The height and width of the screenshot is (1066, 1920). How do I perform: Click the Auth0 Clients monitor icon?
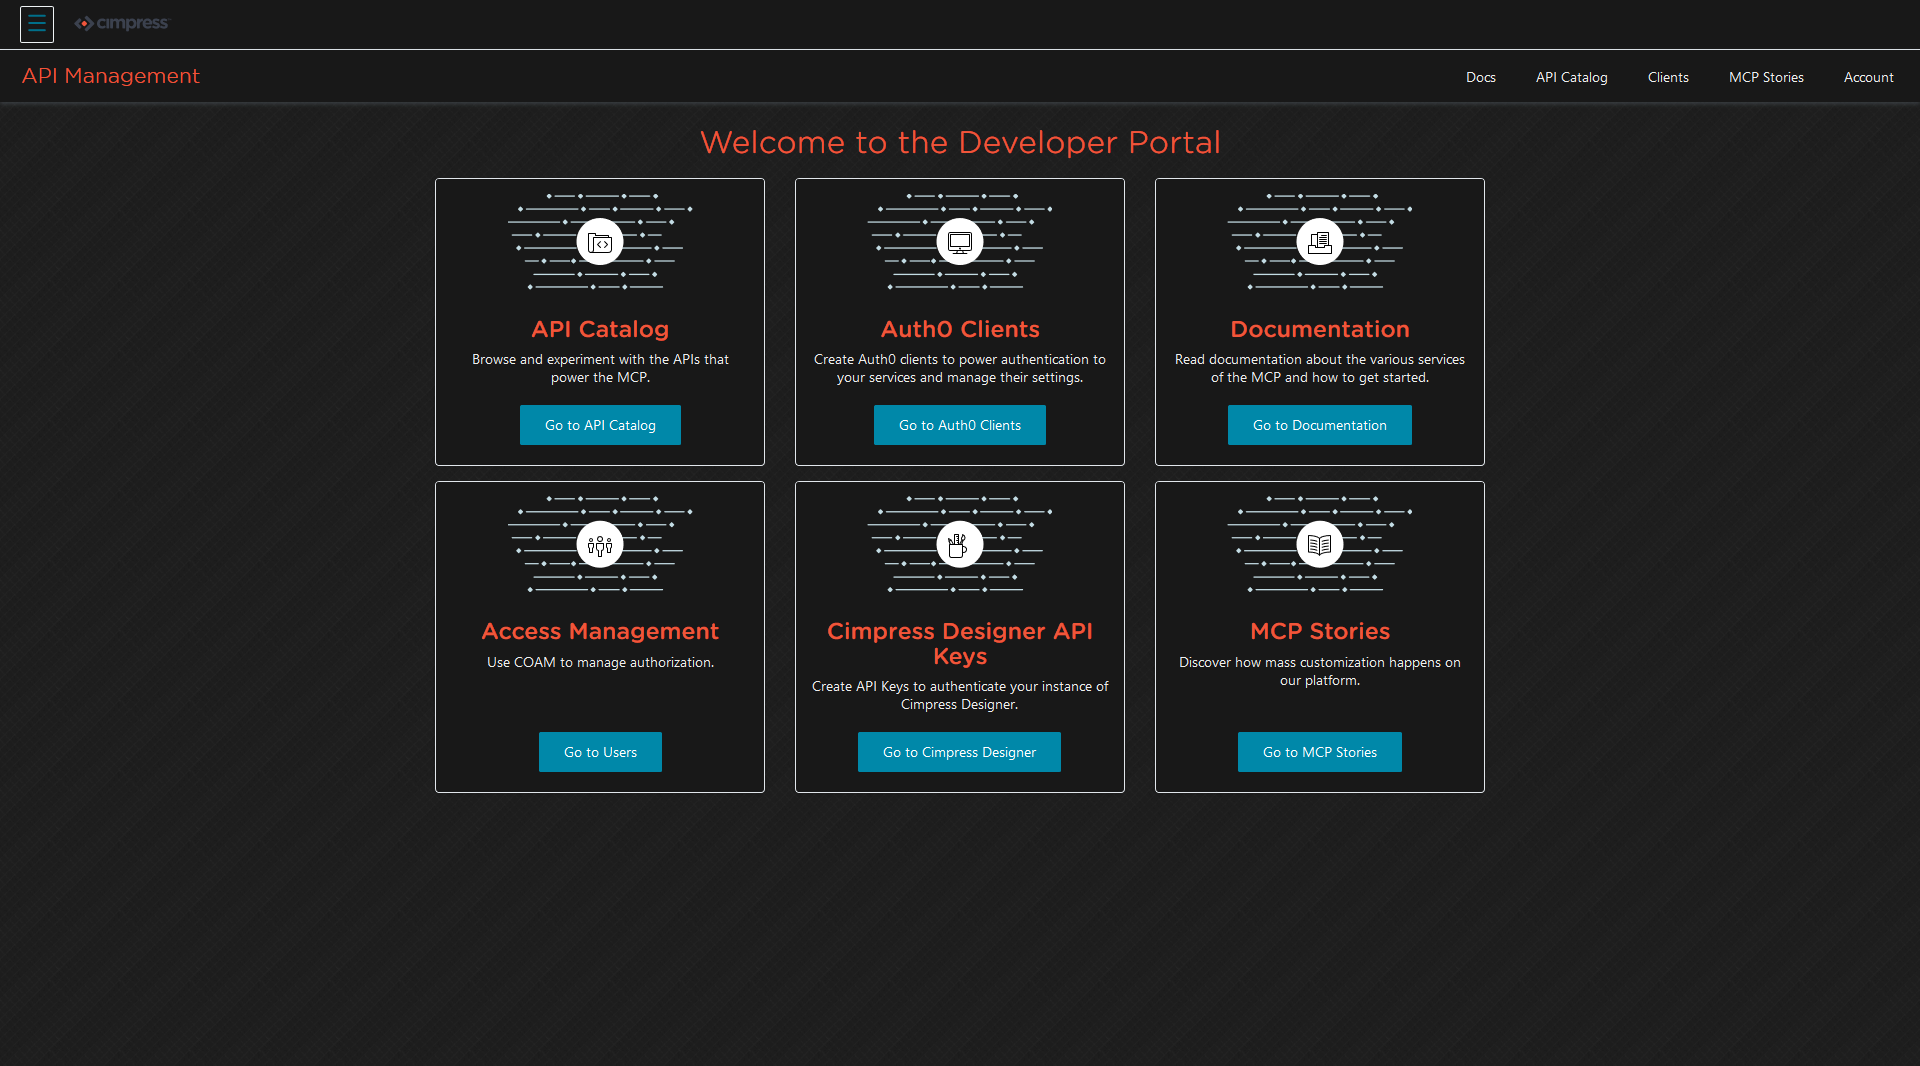click(x=960, y=242)
